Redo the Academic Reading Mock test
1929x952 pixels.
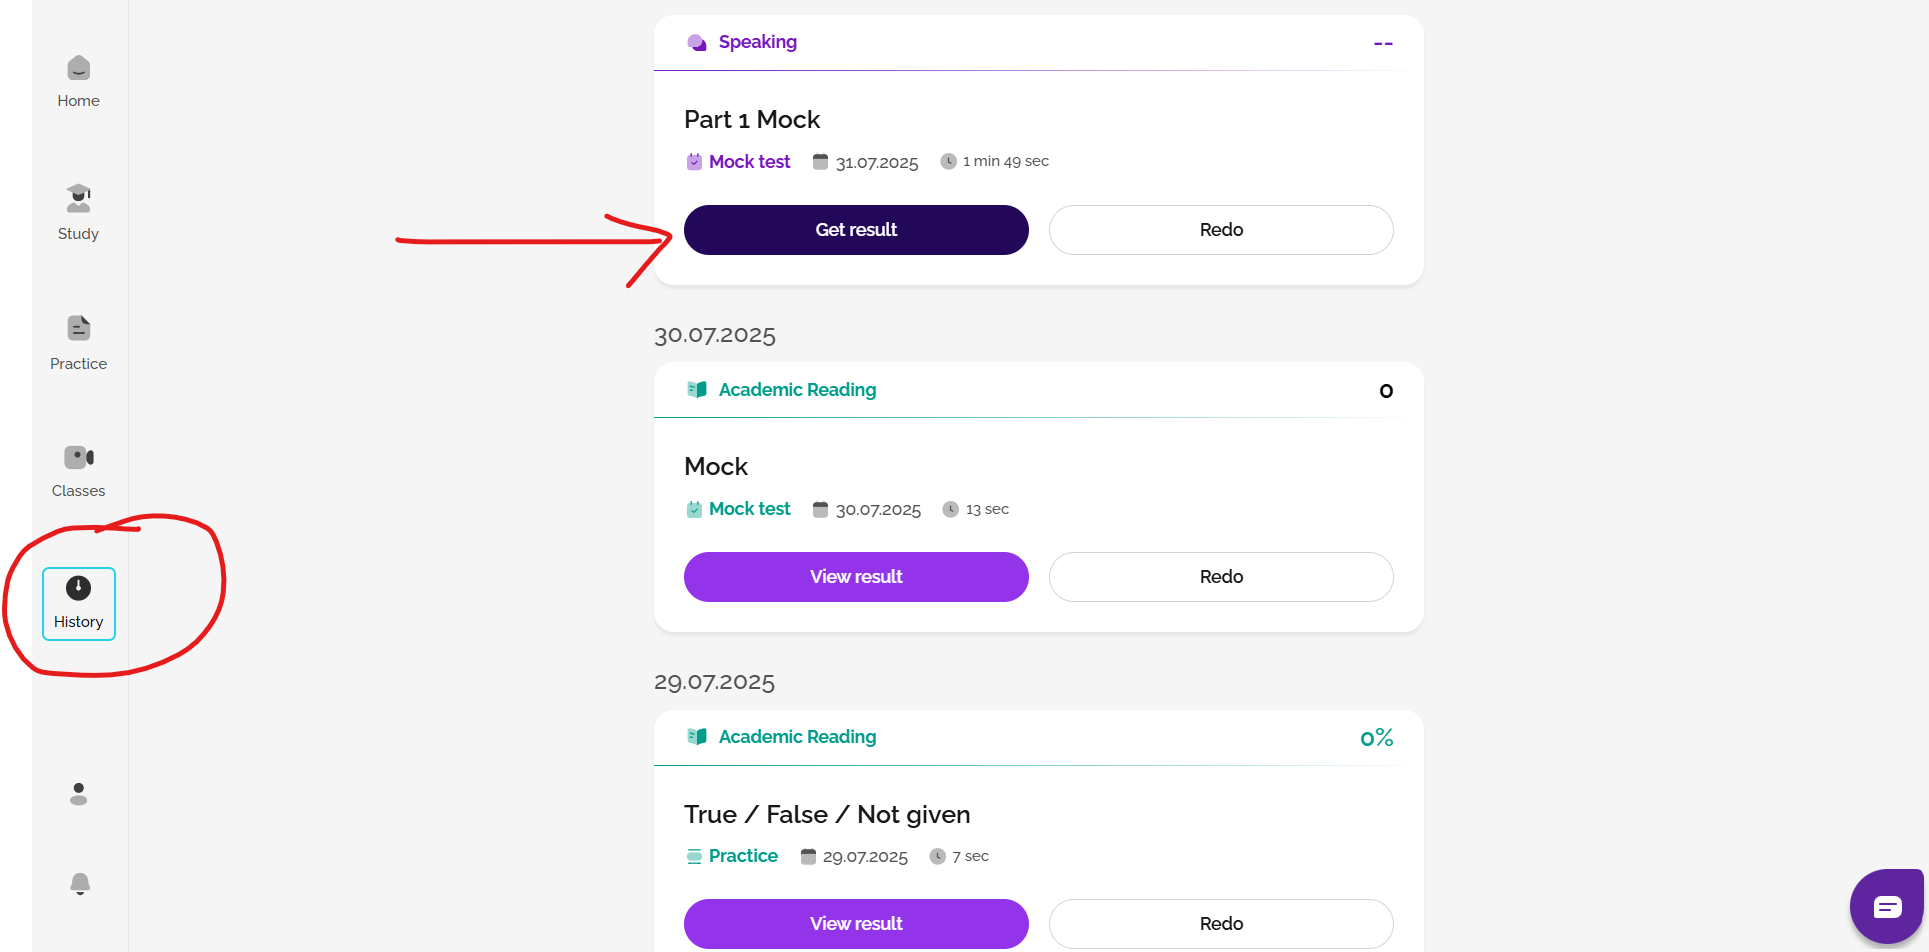pos(1221,577)
